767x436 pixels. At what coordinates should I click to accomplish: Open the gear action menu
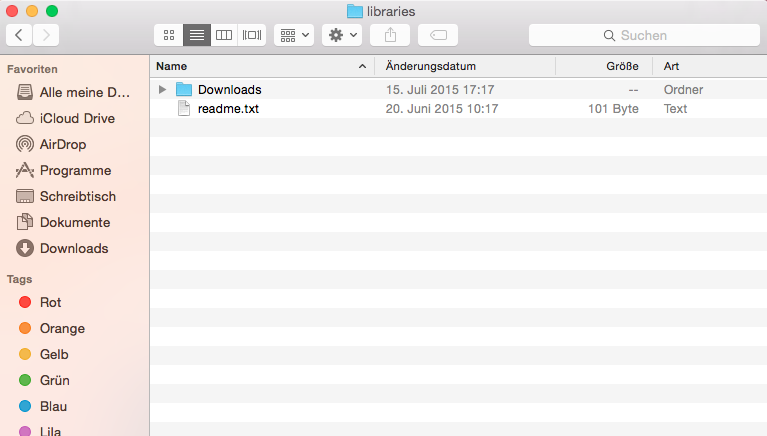342,35
